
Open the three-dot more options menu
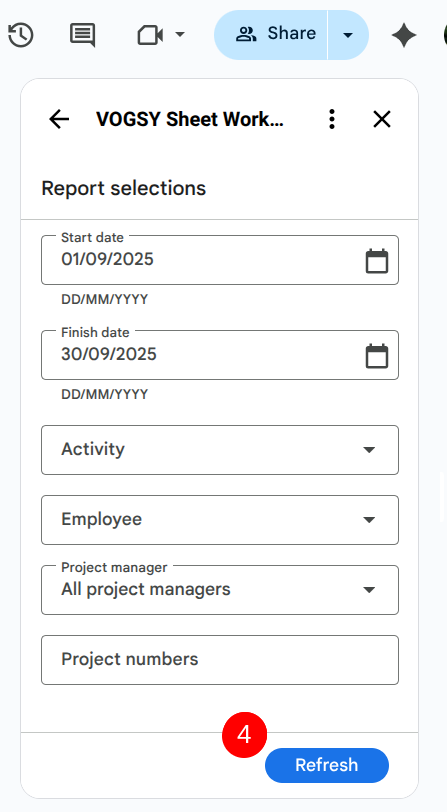tap(332, 120)
